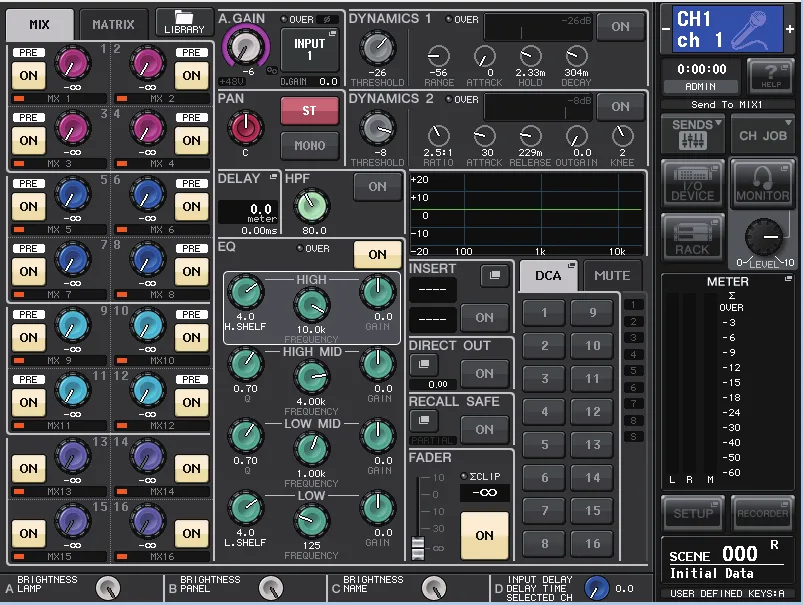The image size is (803, 605).
Task: Open the LIBRARY folder button
Action: coord(184,23)
